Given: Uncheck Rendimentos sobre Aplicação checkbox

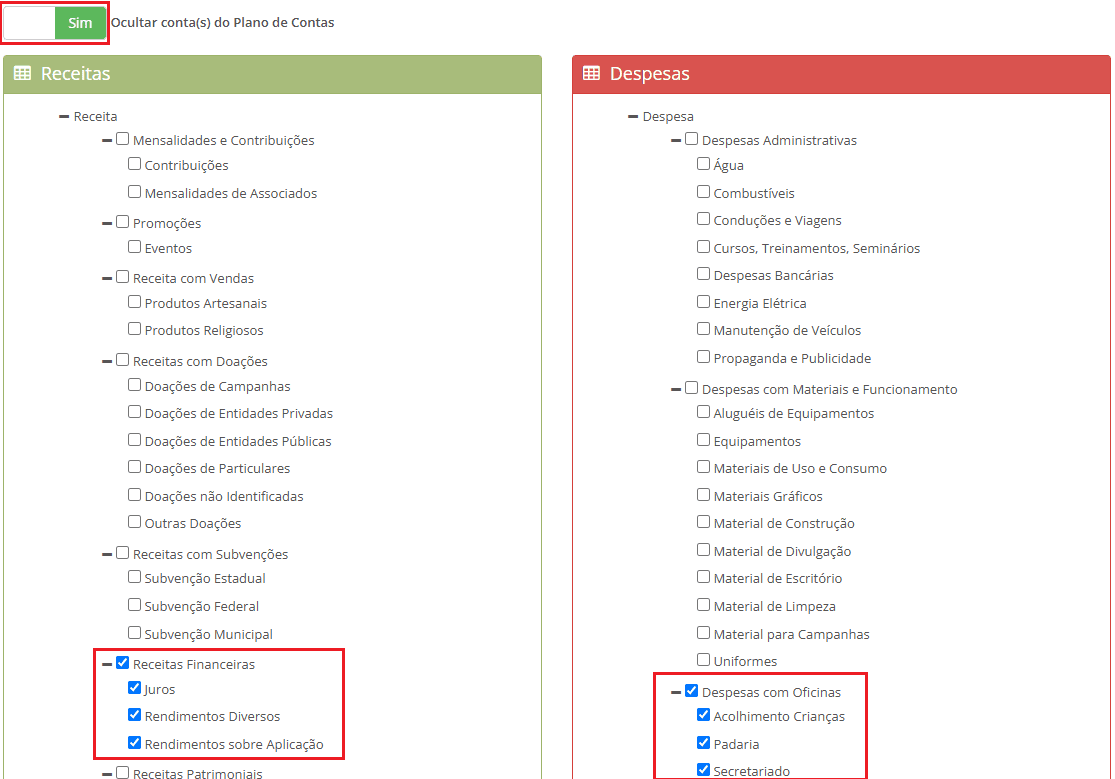Looking at the screenshot, I should tap(134, 743).
